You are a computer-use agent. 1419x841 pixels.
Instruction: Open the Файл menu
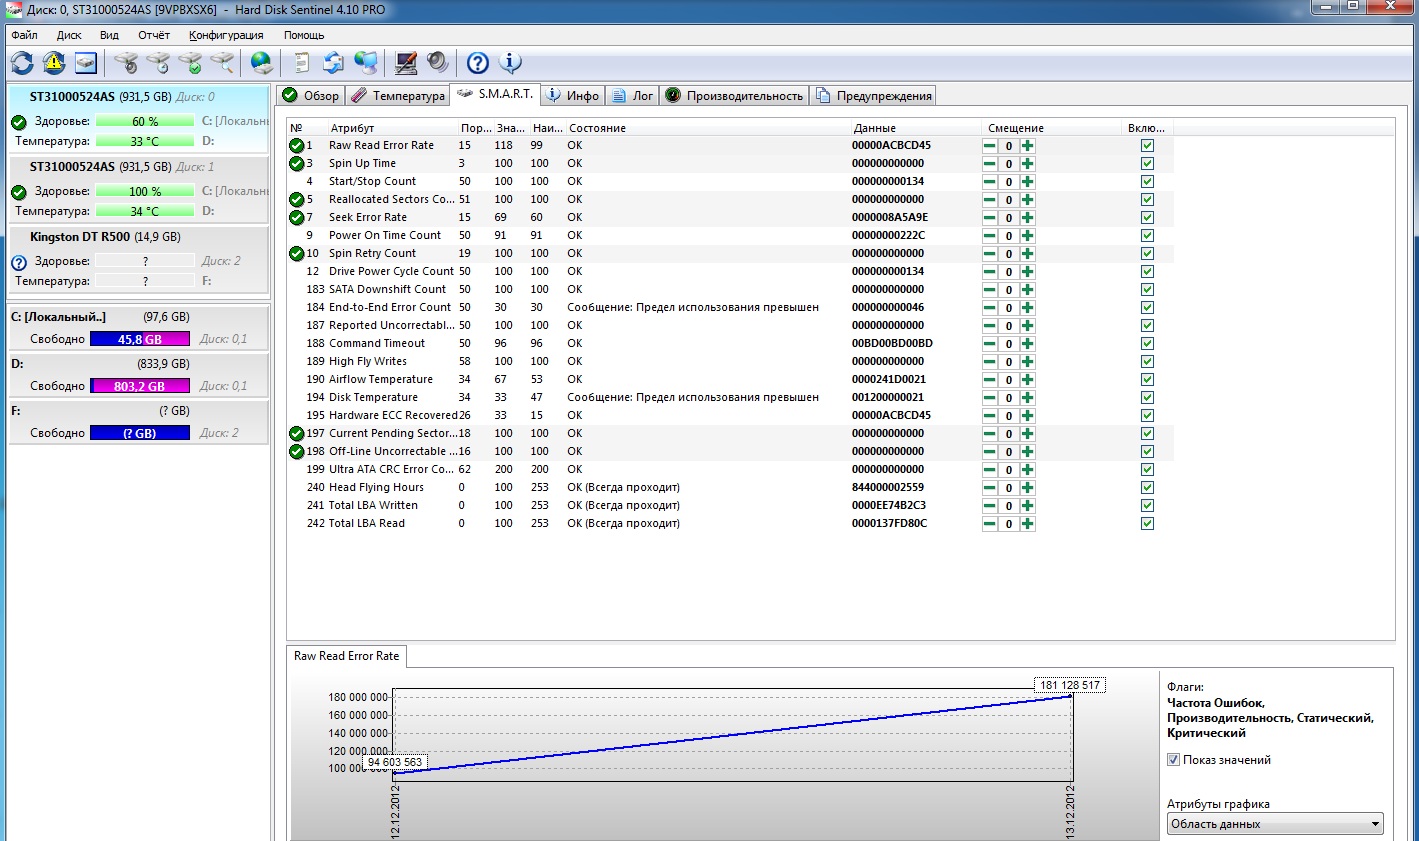point(24,35)
